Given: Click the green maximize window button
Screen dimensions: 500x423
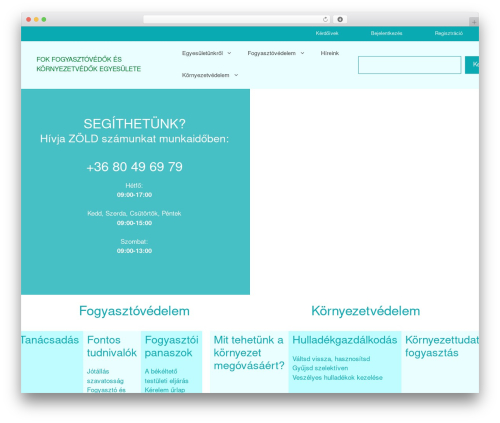Looking at the screenshot, I should (x=44, y=20).
